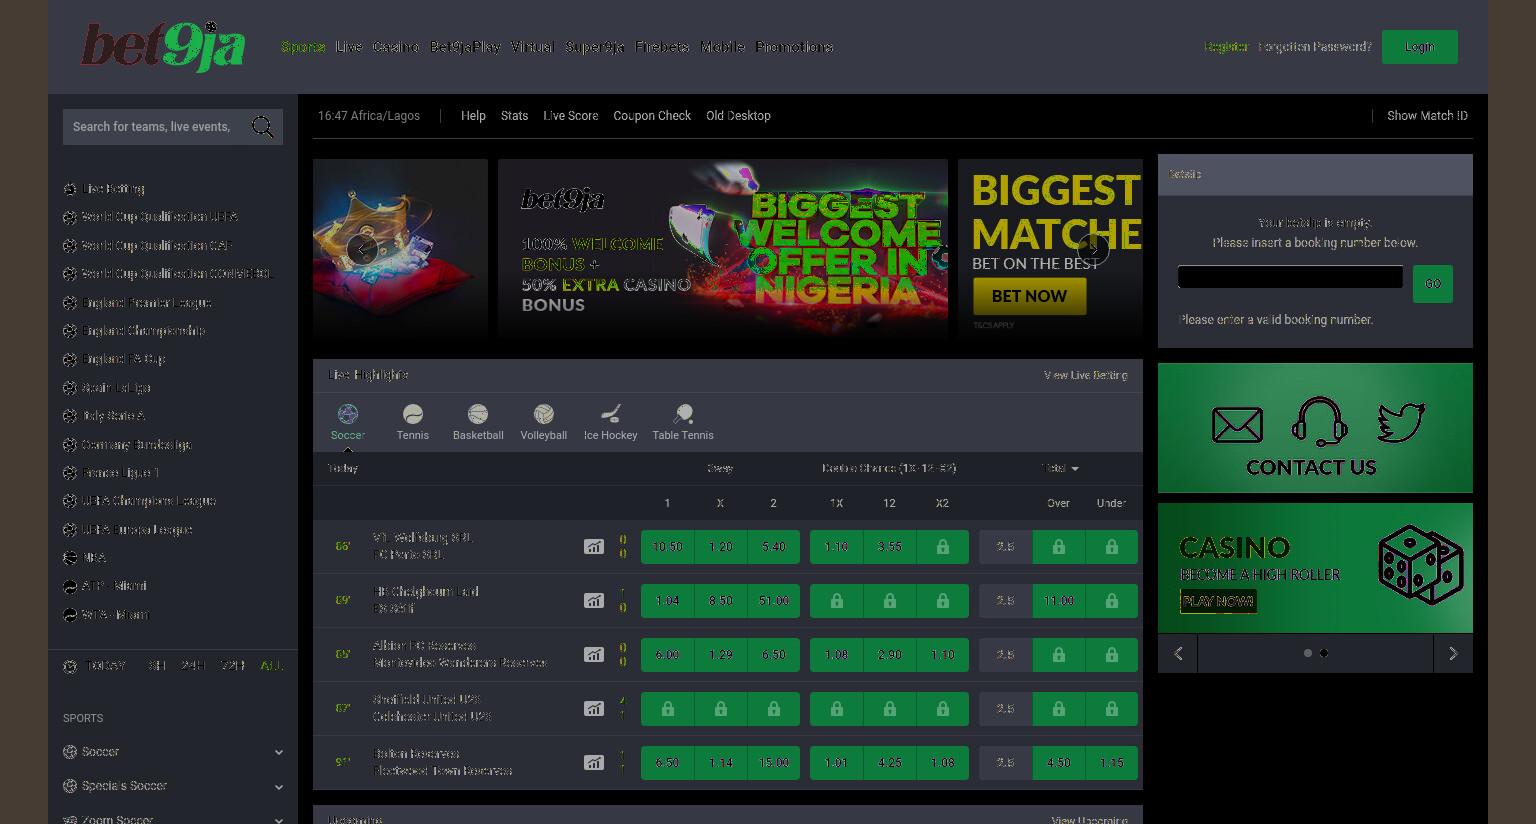The width and height of the screenshot is (1536, 824).
Task: Open View Live Betting link
Action: click(x=1085, y=375)
